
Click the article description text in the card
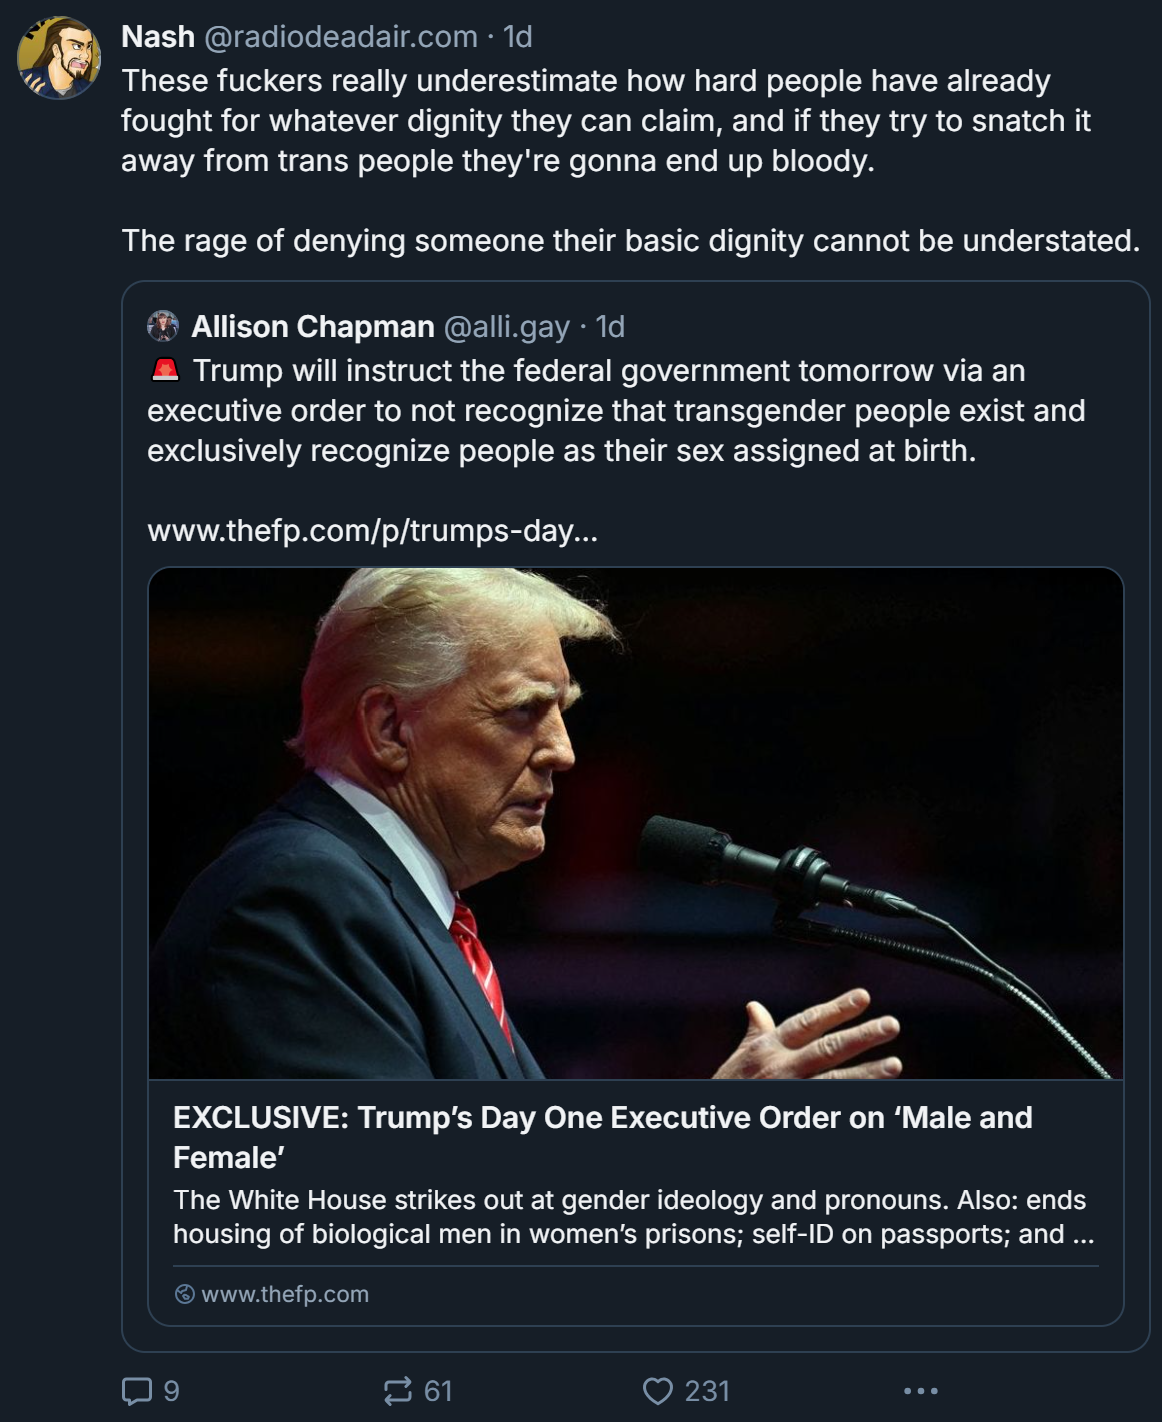634,1217
